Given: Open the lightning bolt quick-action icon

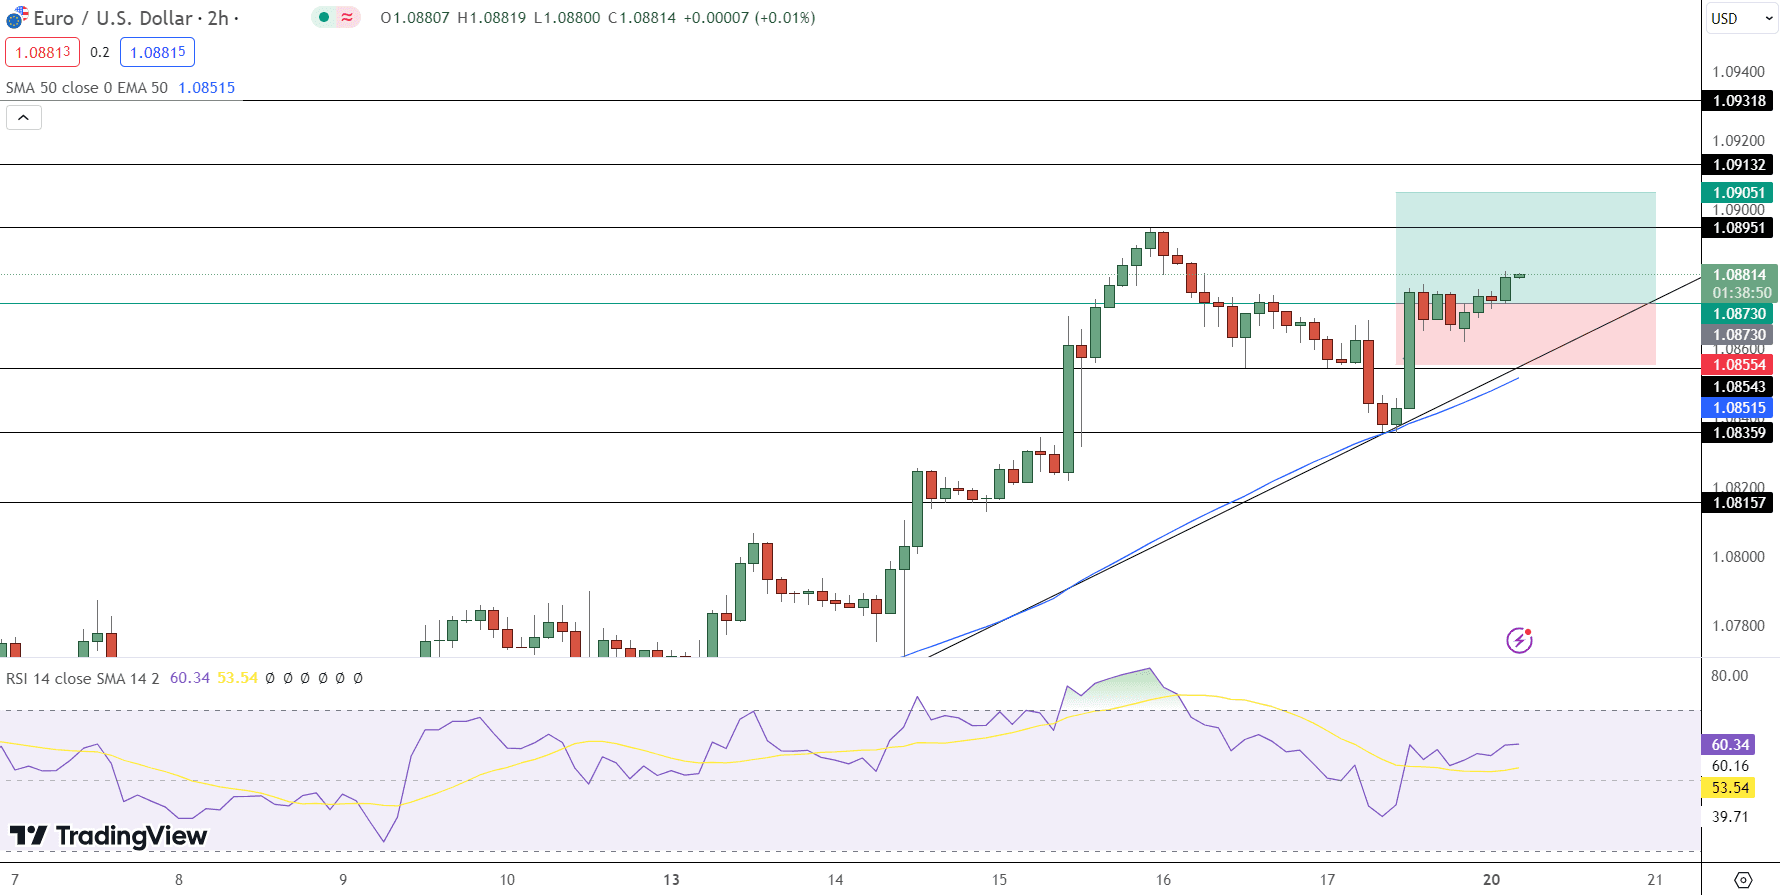Looking at the screenshot, I should pos(1519,640).
